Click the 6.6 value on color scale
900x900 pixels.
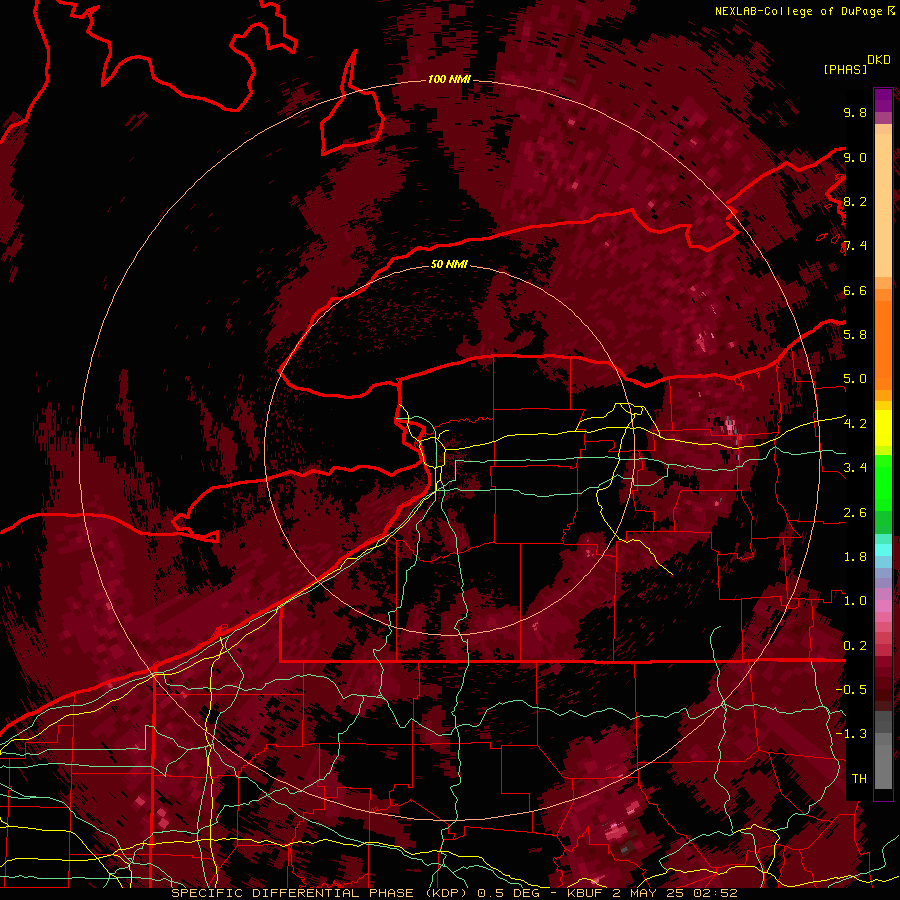click(855, 290)
